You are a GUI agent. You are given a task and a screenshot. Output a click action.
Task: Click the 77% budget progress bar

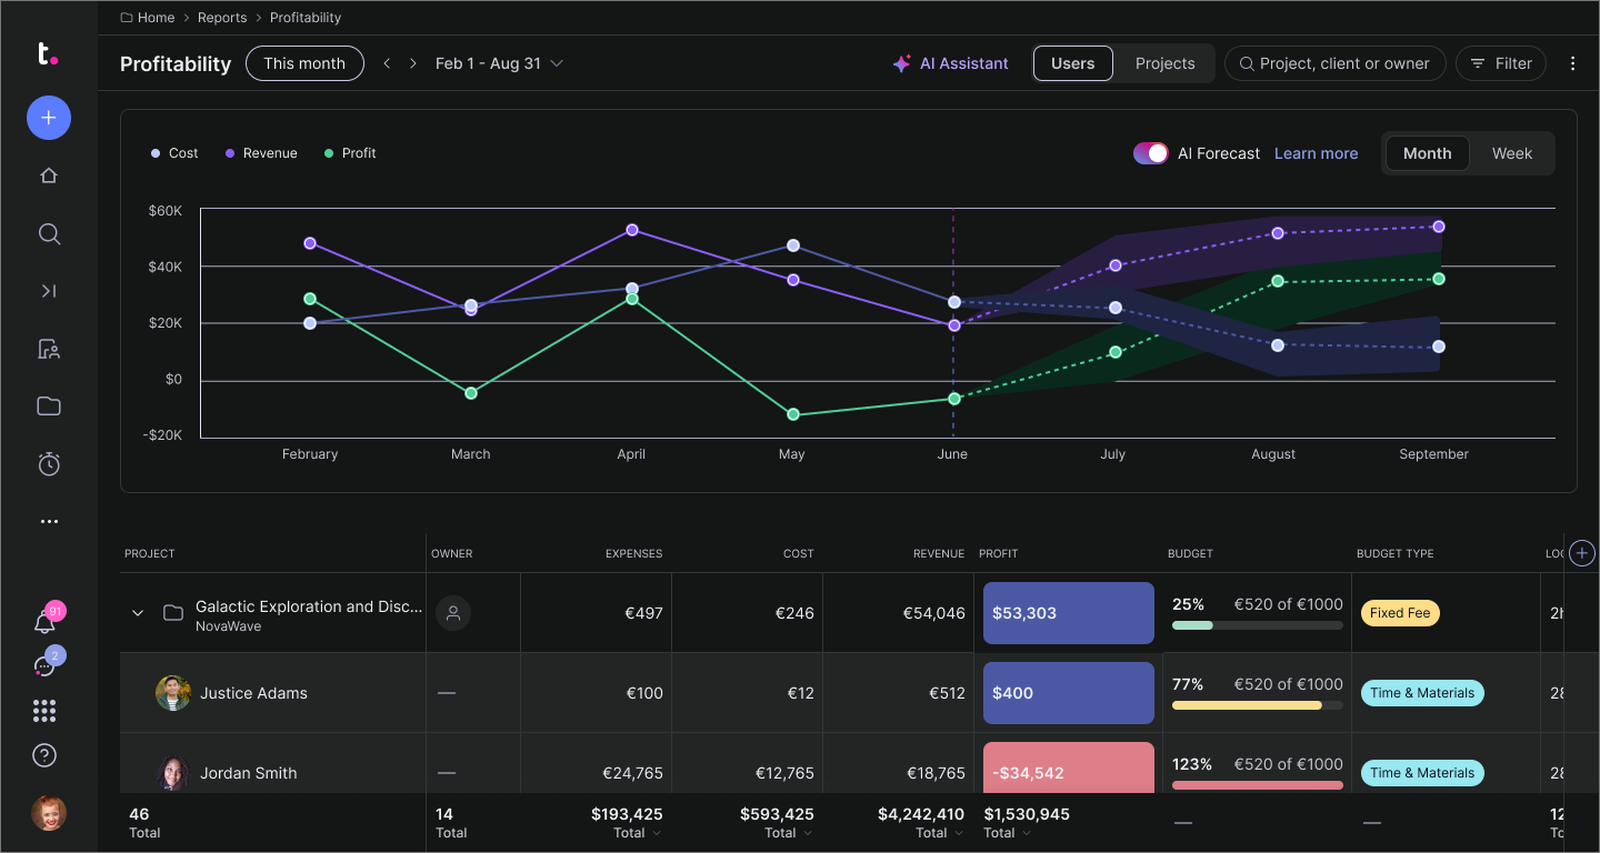1257,705
